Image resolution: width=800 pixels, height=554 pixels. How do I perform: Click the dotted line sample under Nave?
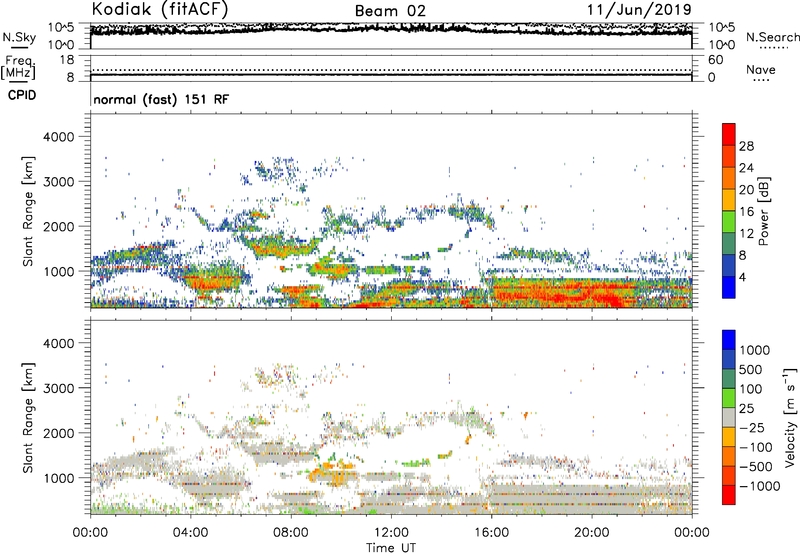(x=762, y=81)
